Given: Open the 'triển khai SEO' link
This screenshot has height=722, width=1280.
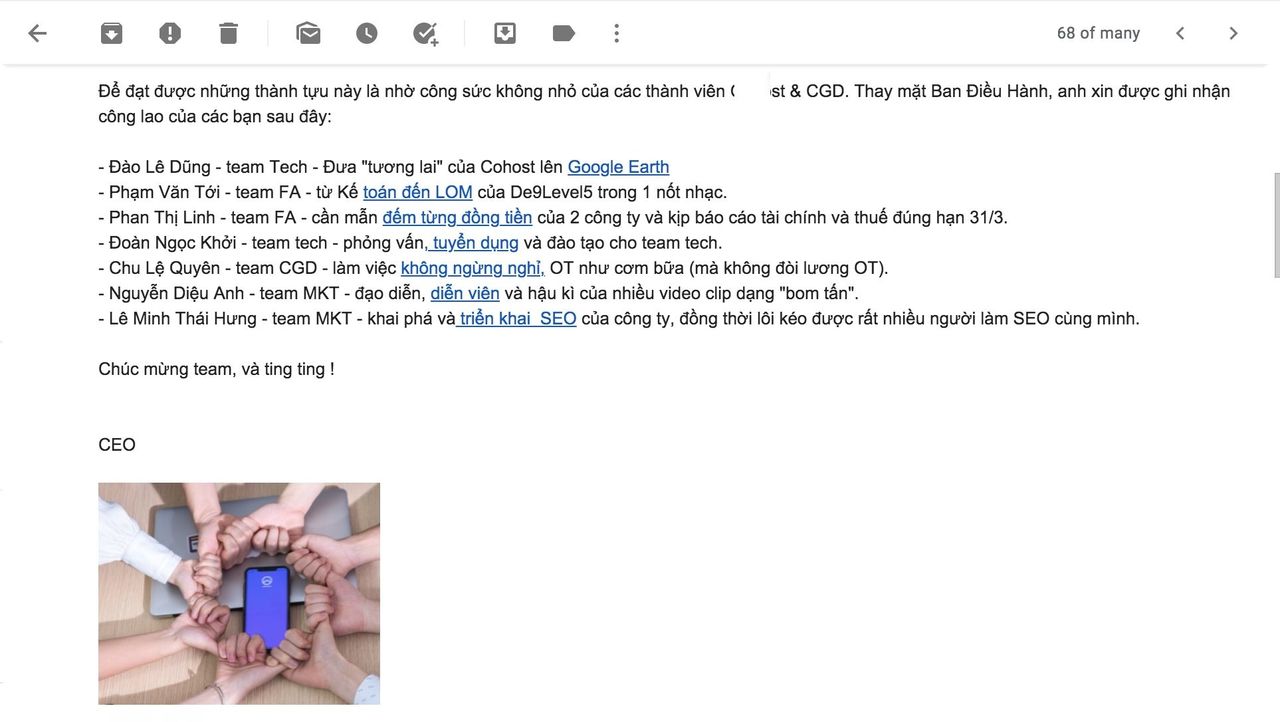Looking at the screenshot, I should pyautogui.click(x=516, y=318).
